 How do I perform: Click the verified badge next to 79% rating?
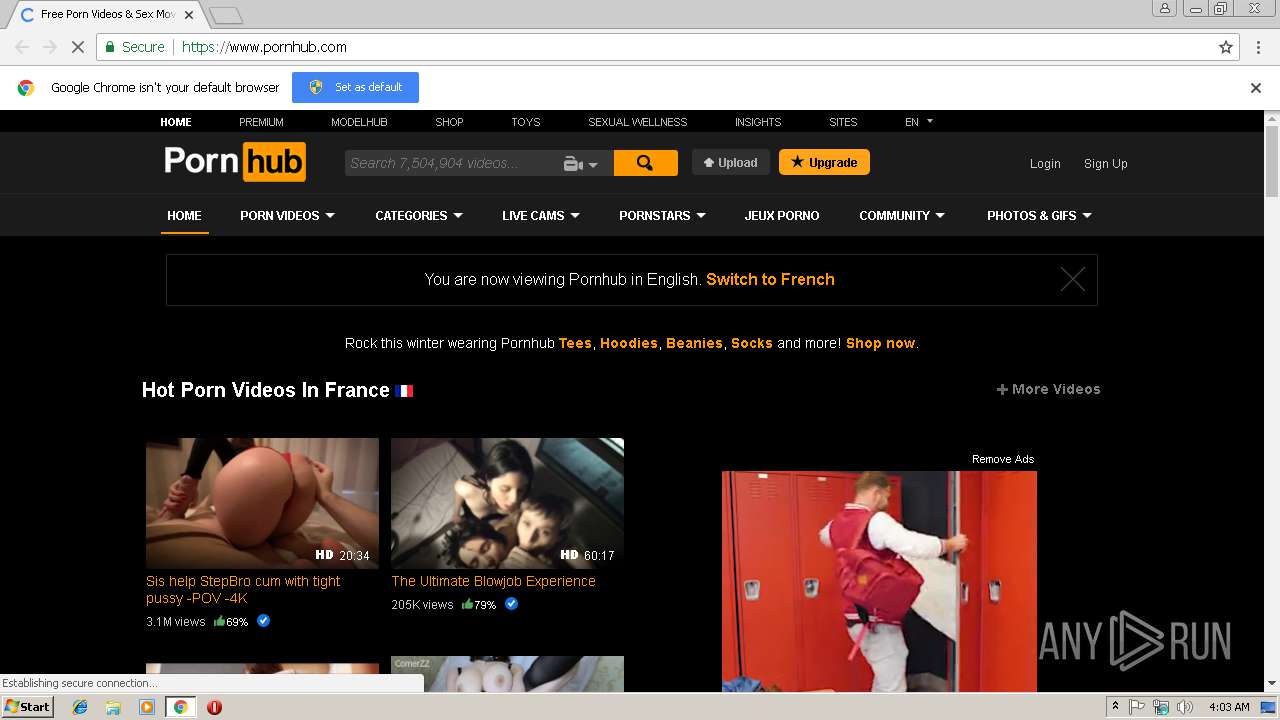point(512,604)
